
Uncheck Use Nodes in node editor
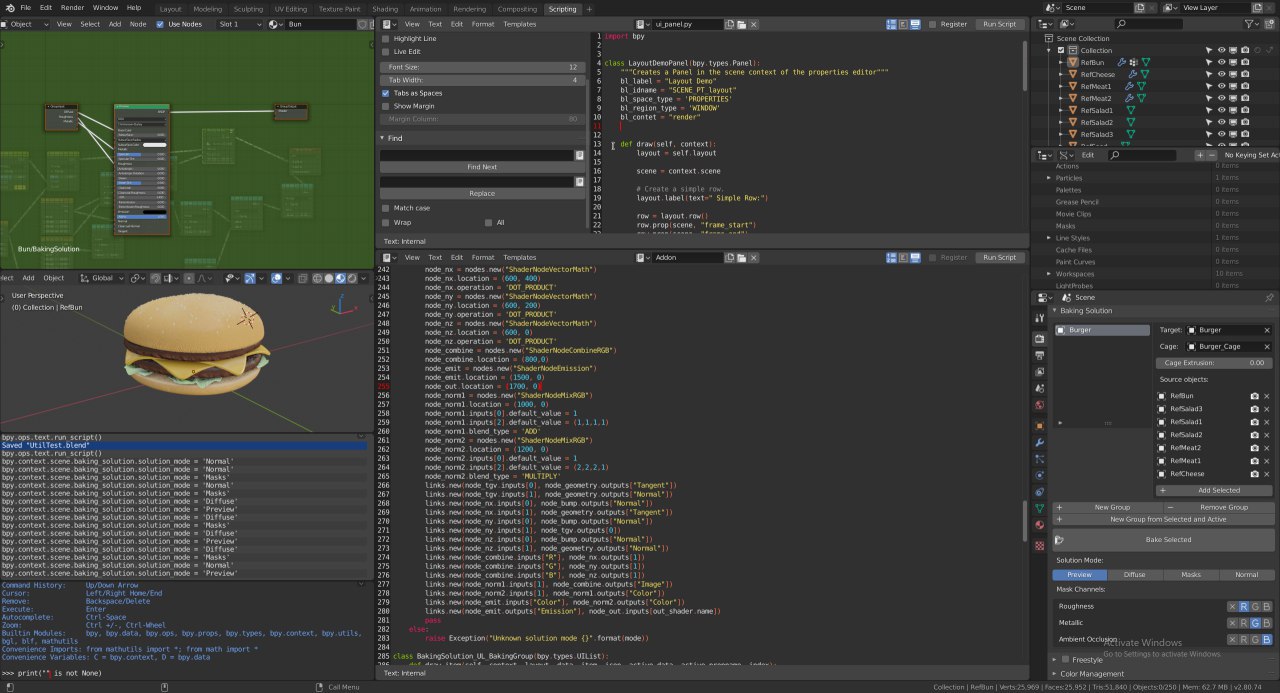coord(160,24)
